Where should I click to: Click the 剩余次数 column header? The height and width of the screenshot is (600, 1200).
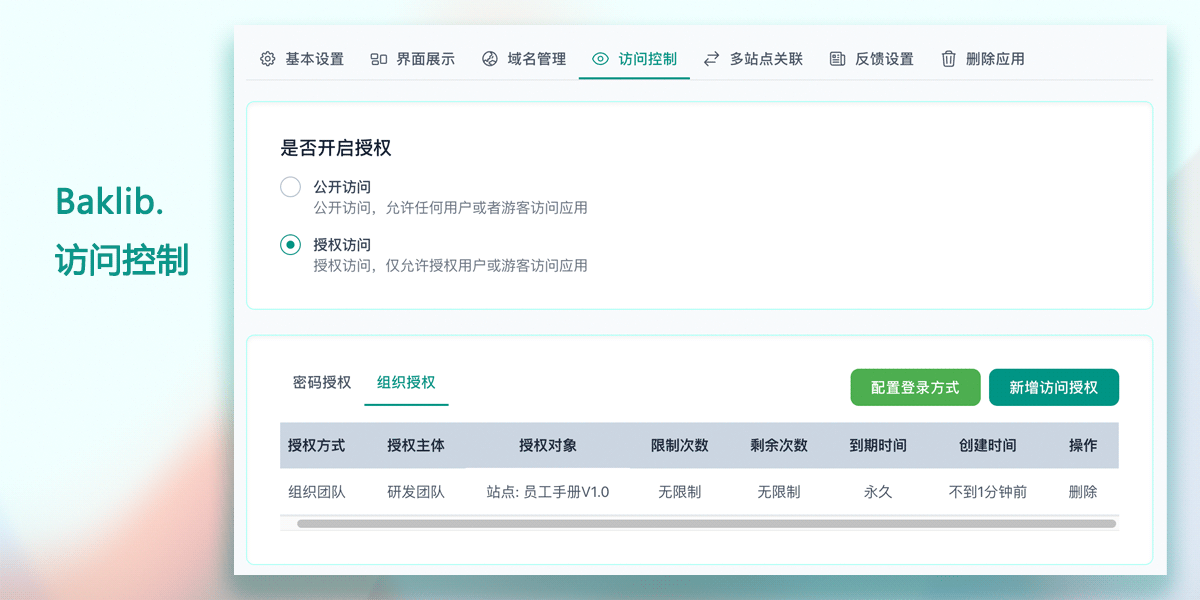[x=779, y=445]
